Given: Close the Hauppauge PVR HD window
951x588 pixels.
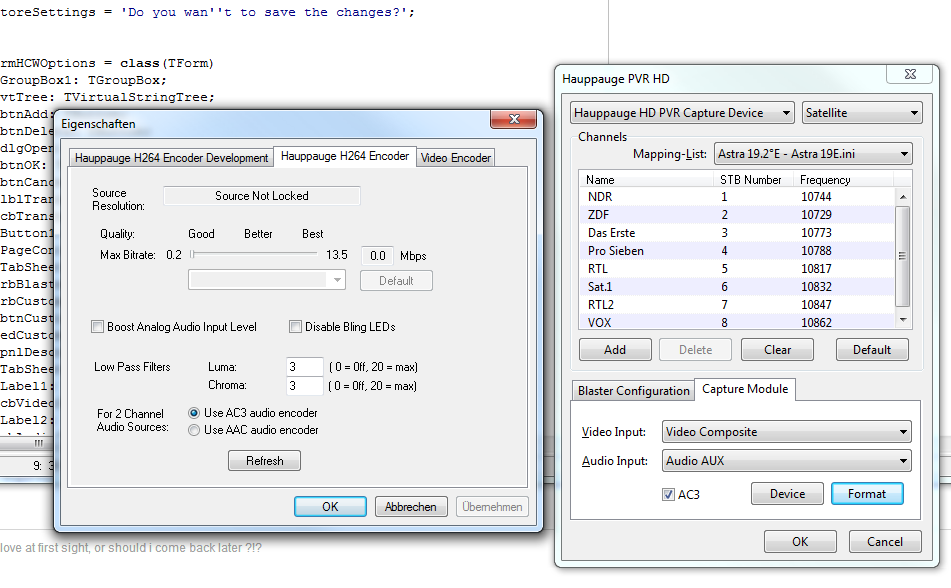Looking at the screenshot, I should [x=910, y=74].
